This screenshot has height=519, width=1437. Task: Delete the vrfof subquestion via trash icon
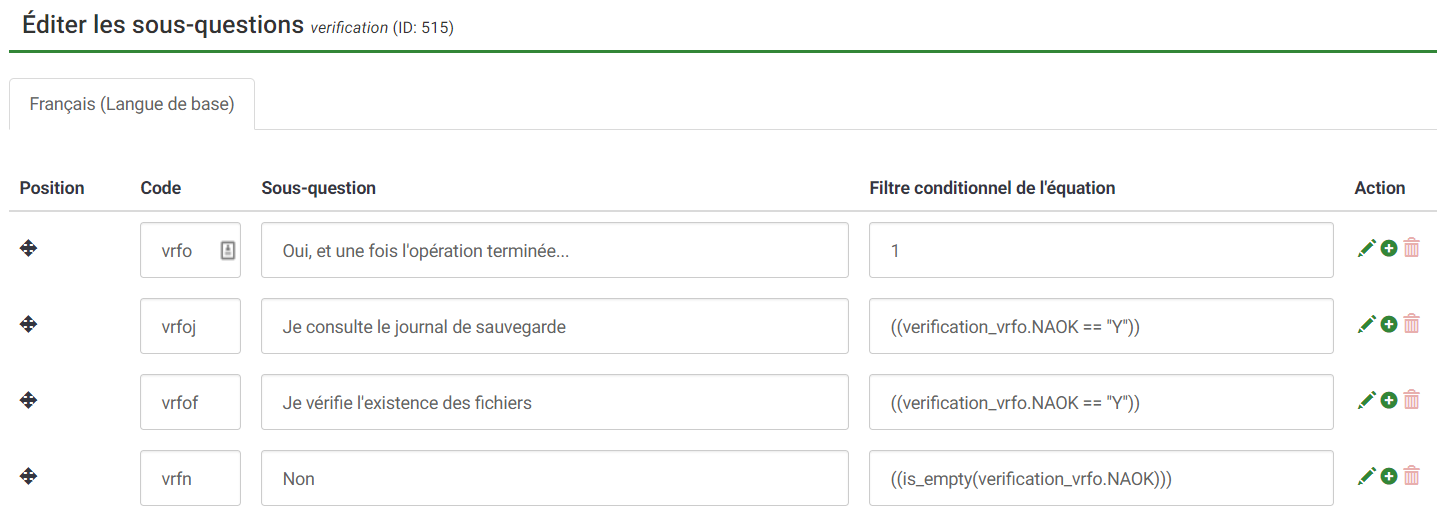click(x=1412, y=400)
